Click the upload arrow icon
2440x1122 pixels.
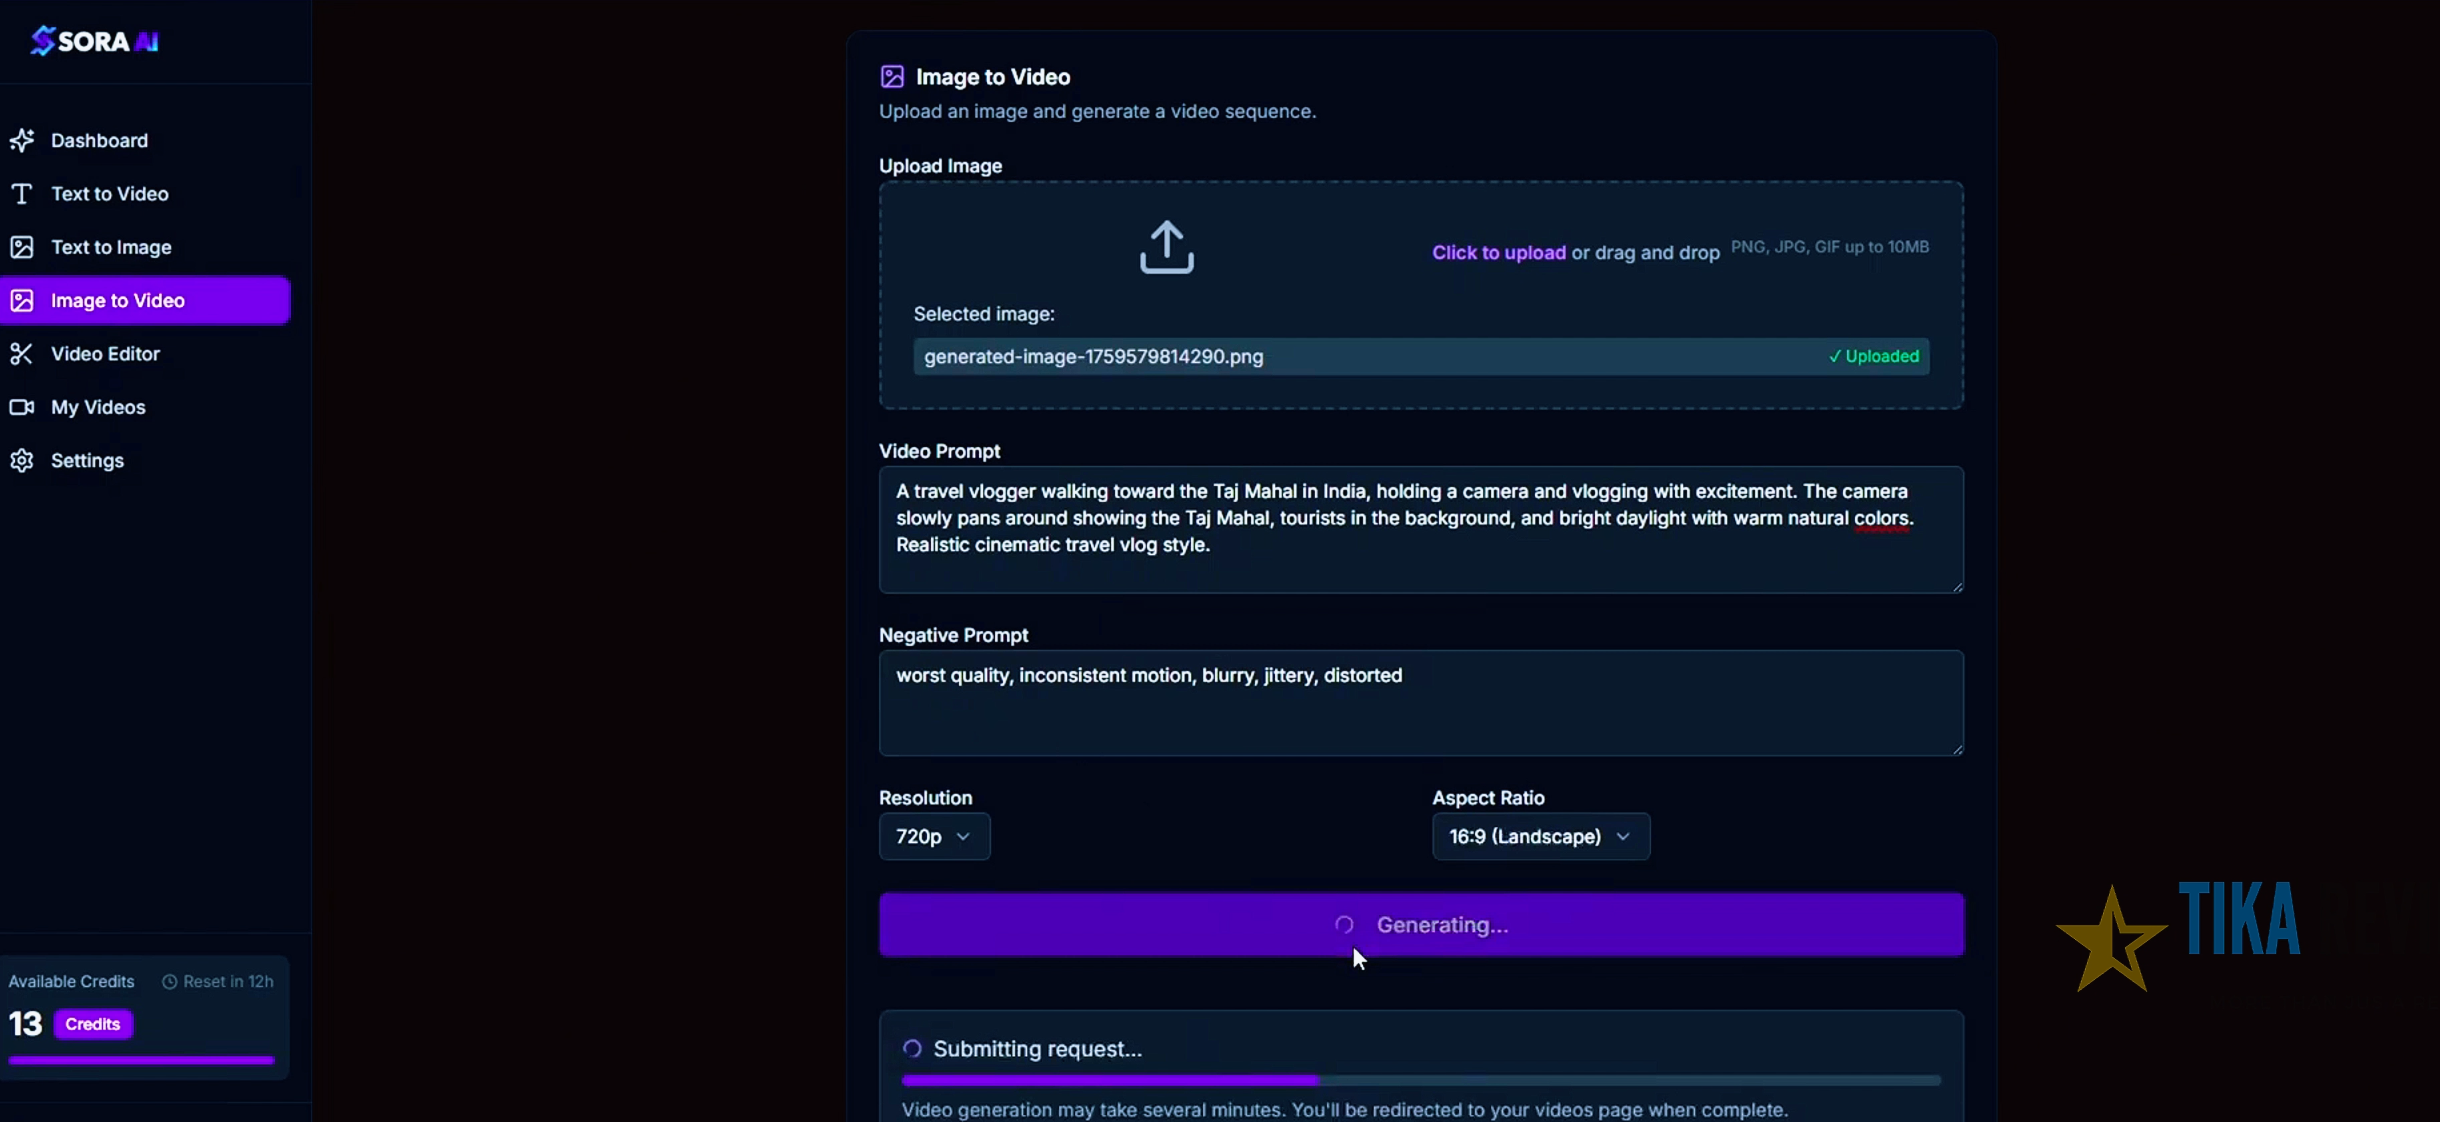click(1166, 246)
